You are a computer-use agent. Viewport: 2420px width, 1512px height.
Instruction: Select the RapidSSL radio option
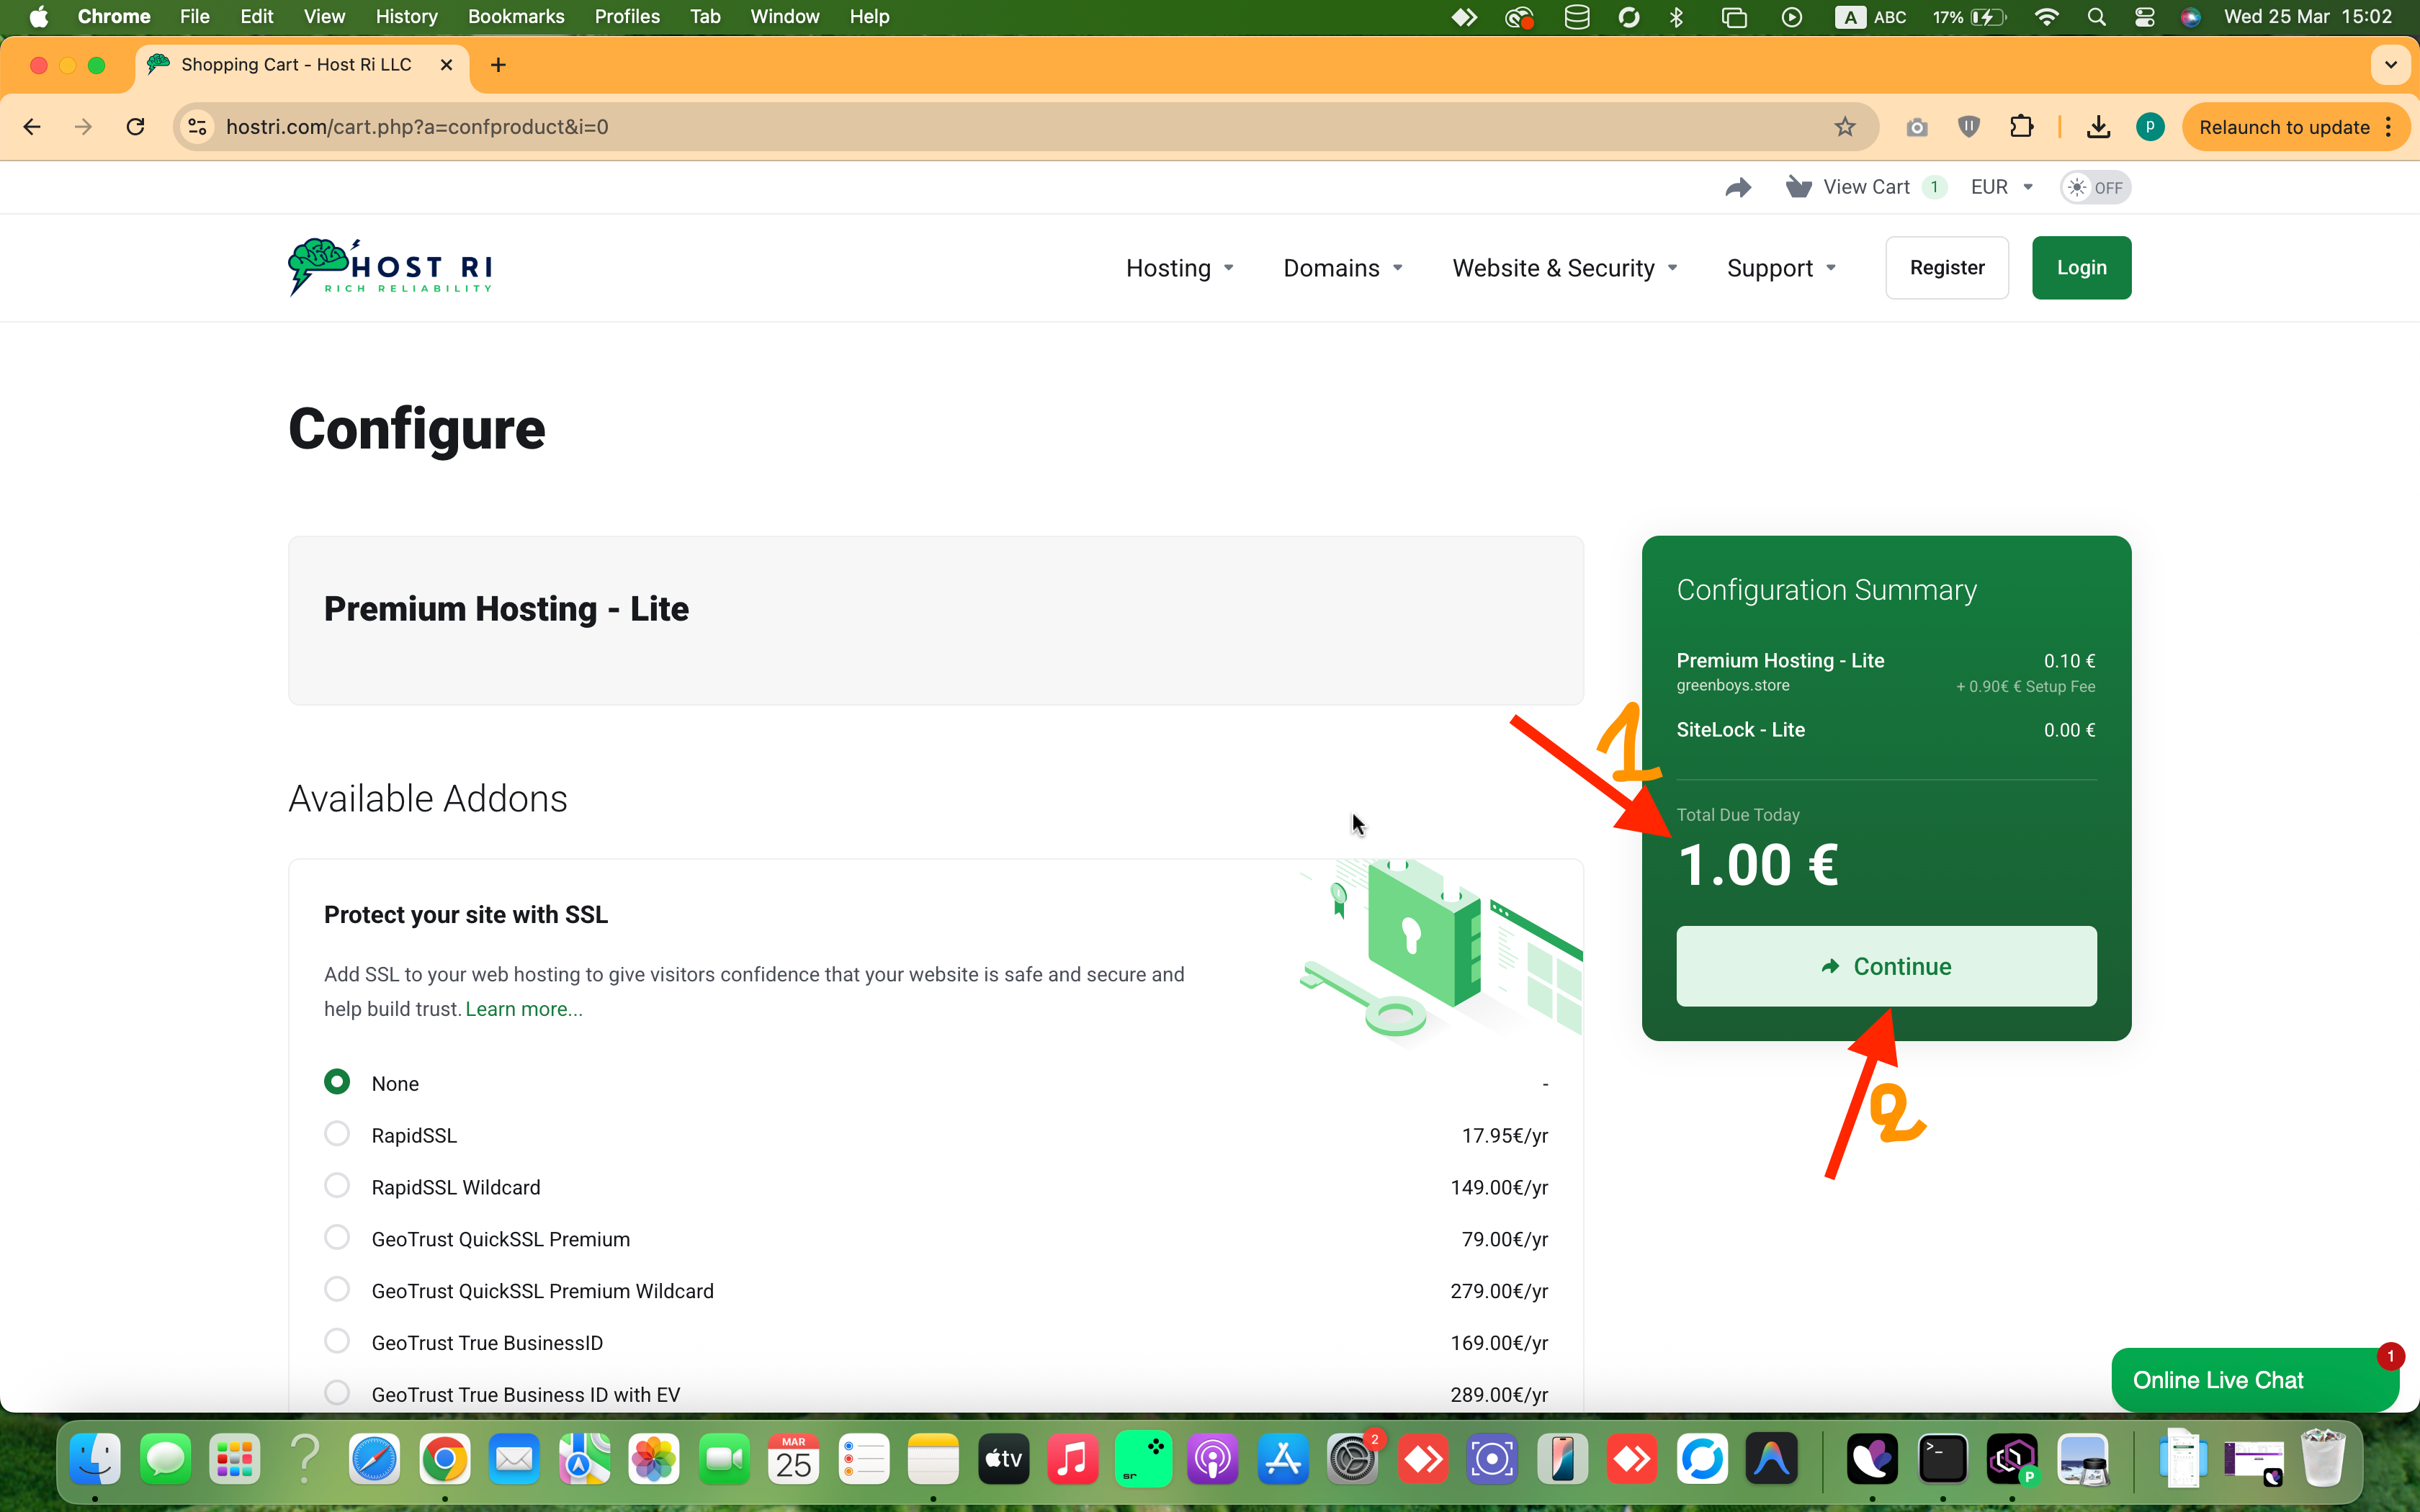tap(337, 1134)
